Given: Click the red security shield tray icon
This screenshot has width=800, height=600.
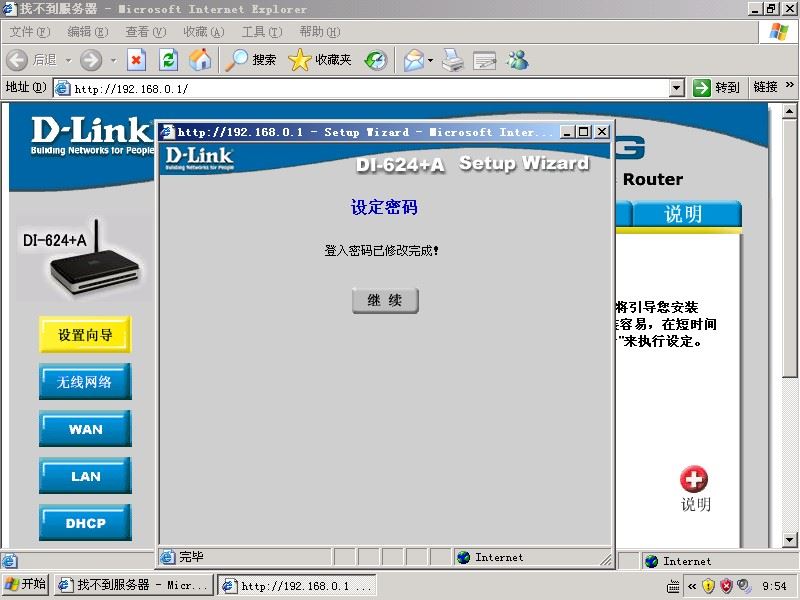Looking at the screenshot, I should click(726, 586).
